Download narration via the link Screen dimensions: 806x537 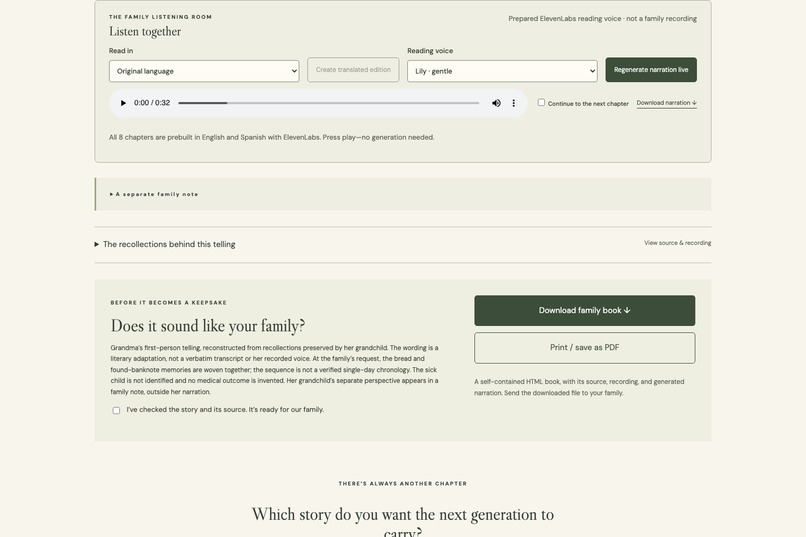tap(667, 103)
